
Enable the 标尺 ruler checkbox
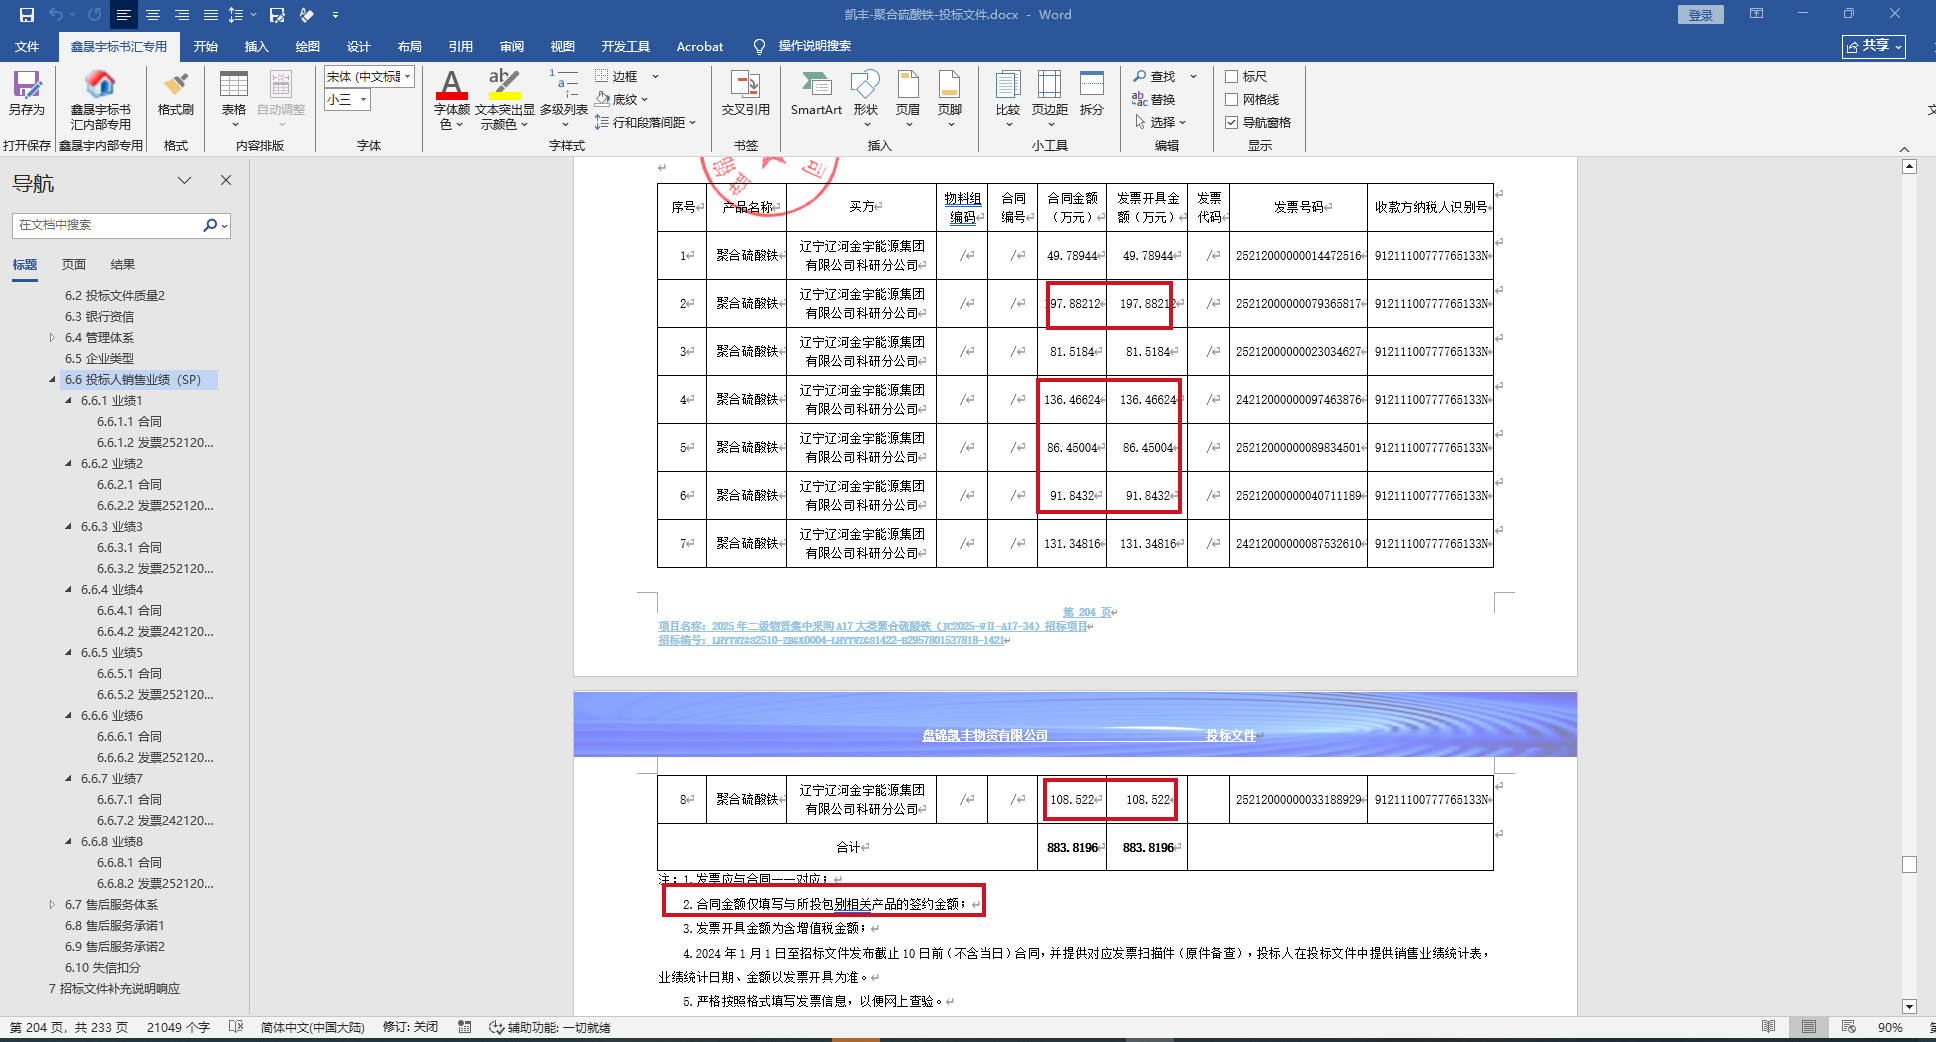(x=1232, y=77)
